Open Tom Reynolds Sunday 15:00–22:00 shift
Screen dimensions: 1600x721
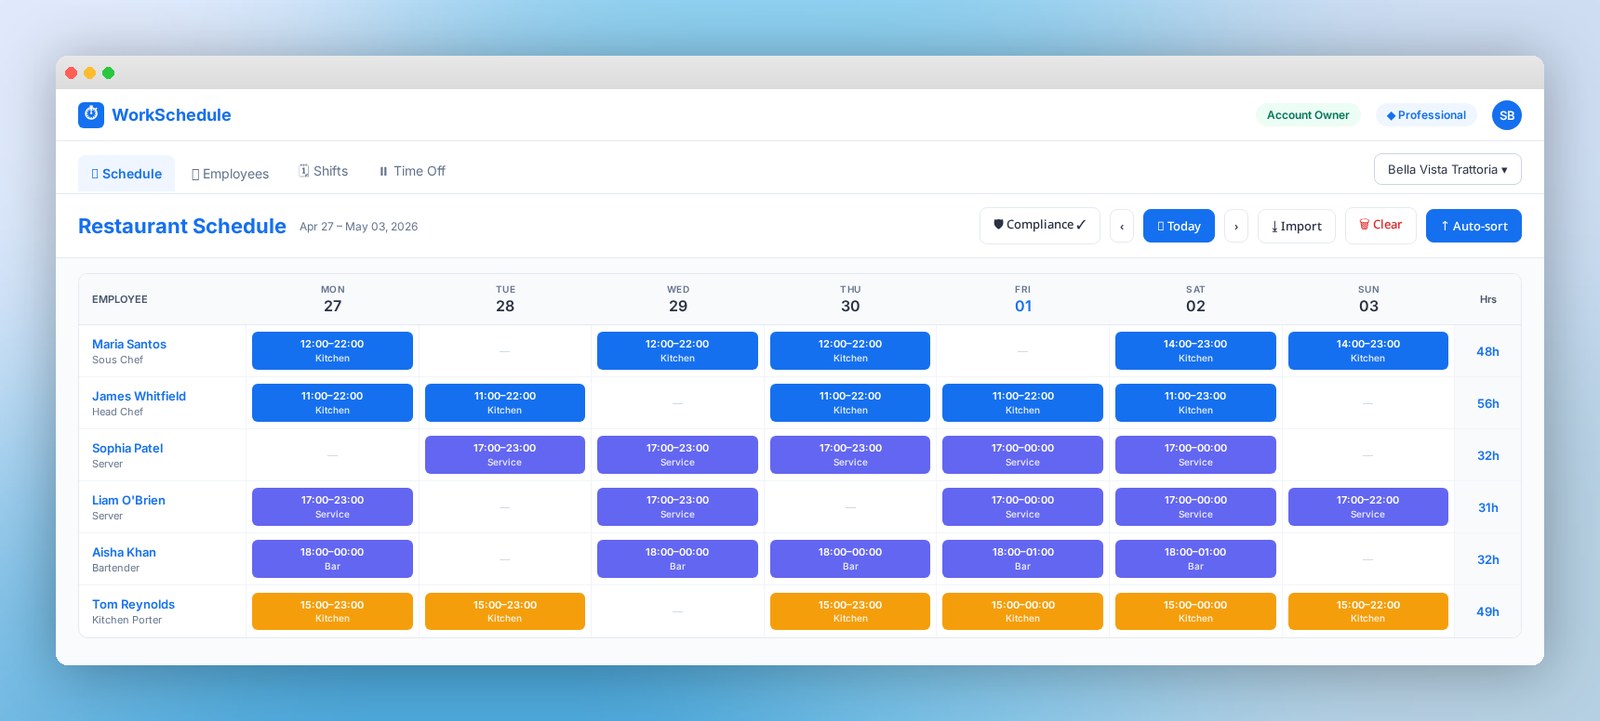[x=1368, y=611]
